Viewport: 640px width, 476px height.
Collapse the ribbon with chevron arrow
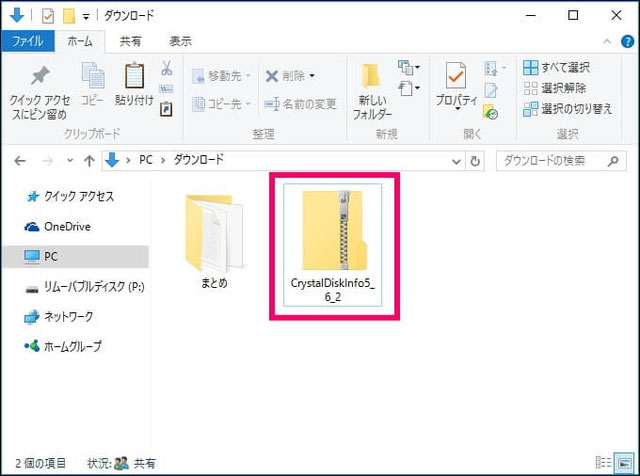point(607,41)
